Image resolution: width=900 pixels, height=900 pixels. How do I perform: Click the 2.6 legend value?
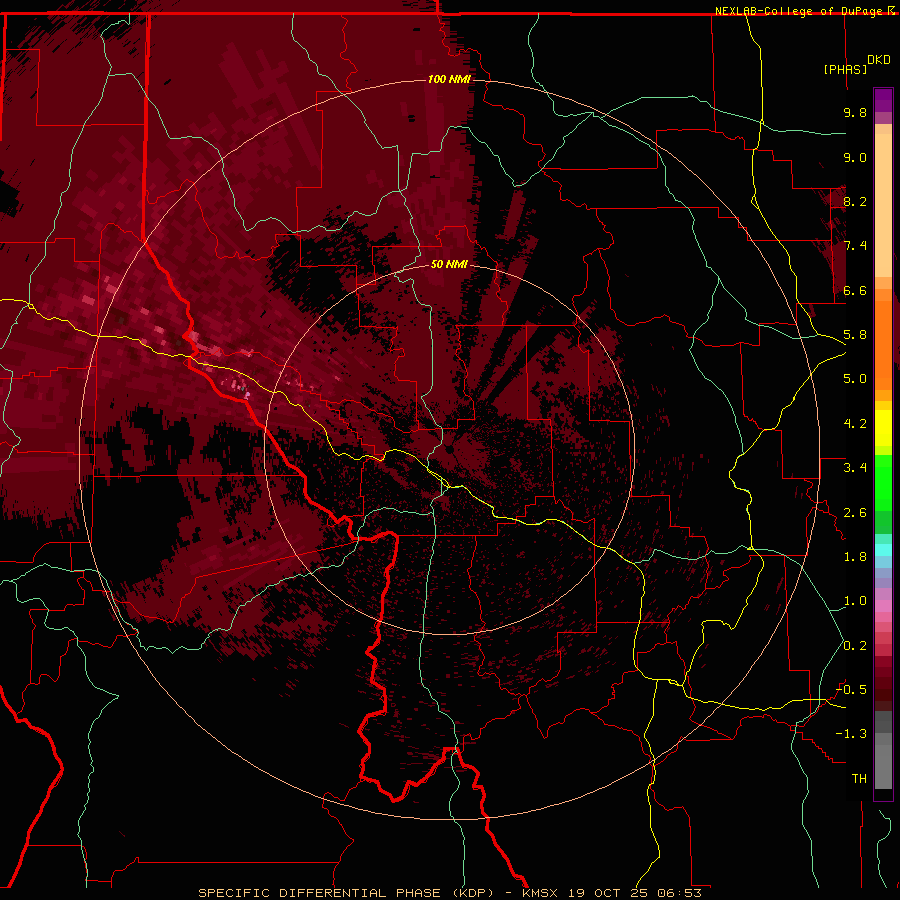click(x=855, y=513)
